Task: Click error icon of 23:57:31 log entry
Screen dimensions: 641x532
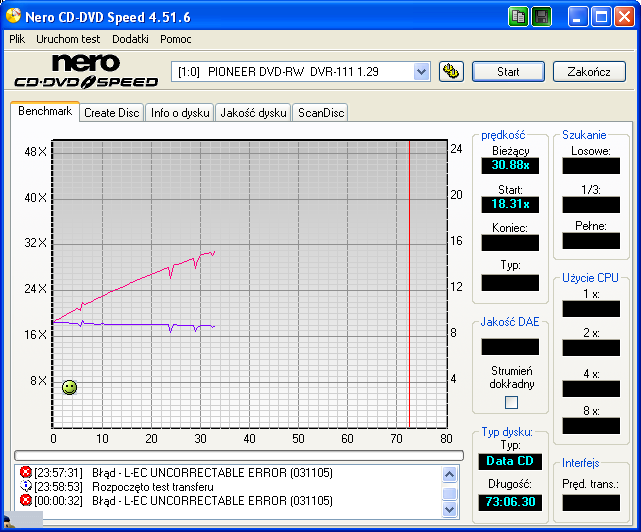Action: click(x=25, y=472)
